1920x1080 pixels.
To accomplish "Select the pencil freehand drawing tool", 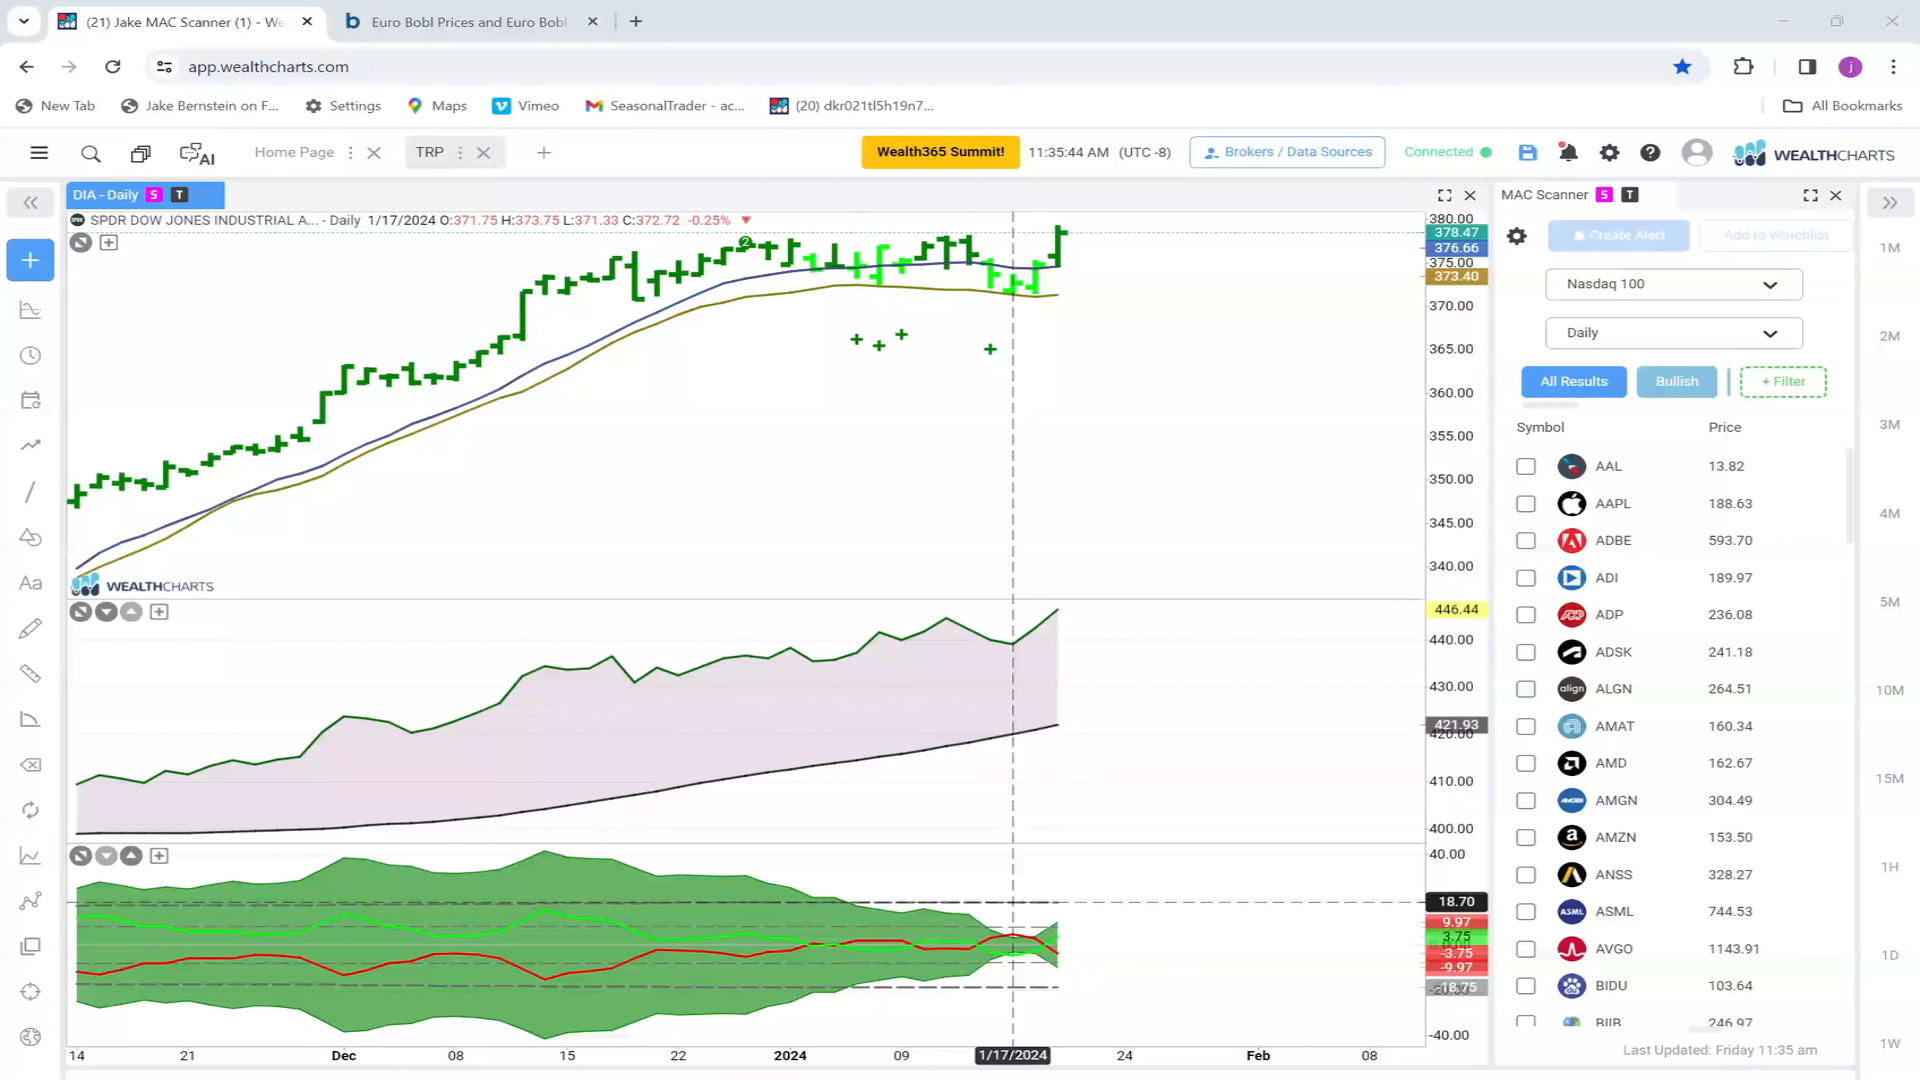I will pyautogui.click(x=30, y=628).
